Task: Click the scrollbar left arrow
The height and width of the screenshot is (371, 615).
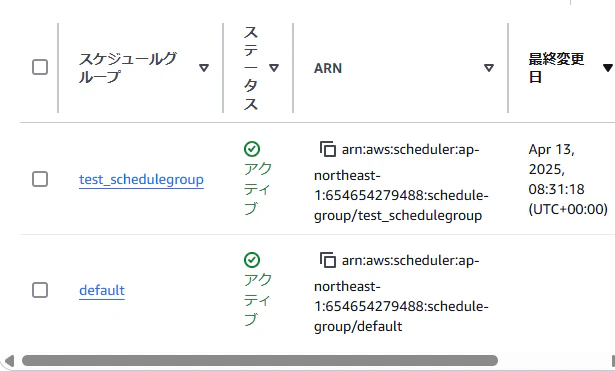Action: (x=9, y=360)
